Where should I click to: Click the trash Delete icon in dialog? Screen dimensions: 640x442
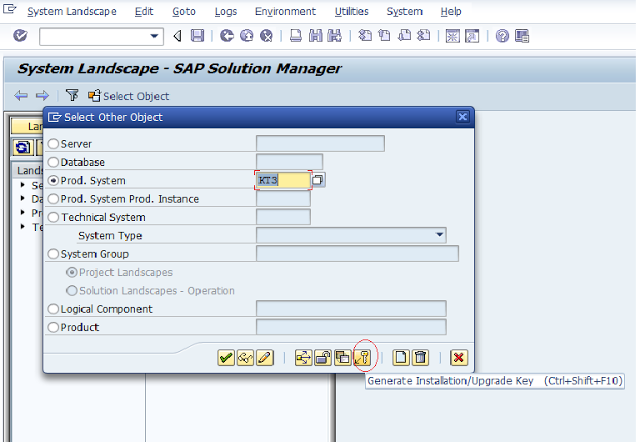coord(420,358)
